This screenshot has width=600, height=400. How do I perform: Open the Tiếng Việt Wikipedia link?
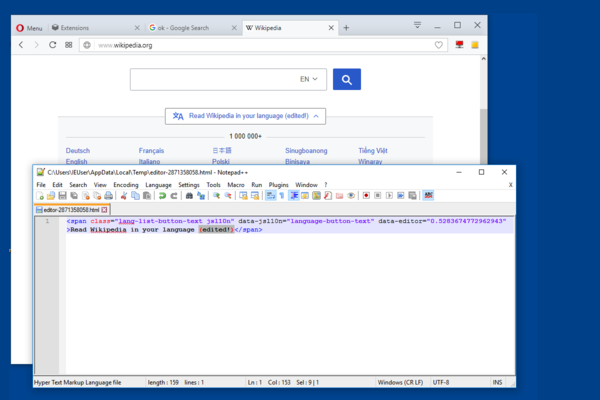(x=373, y=151)
